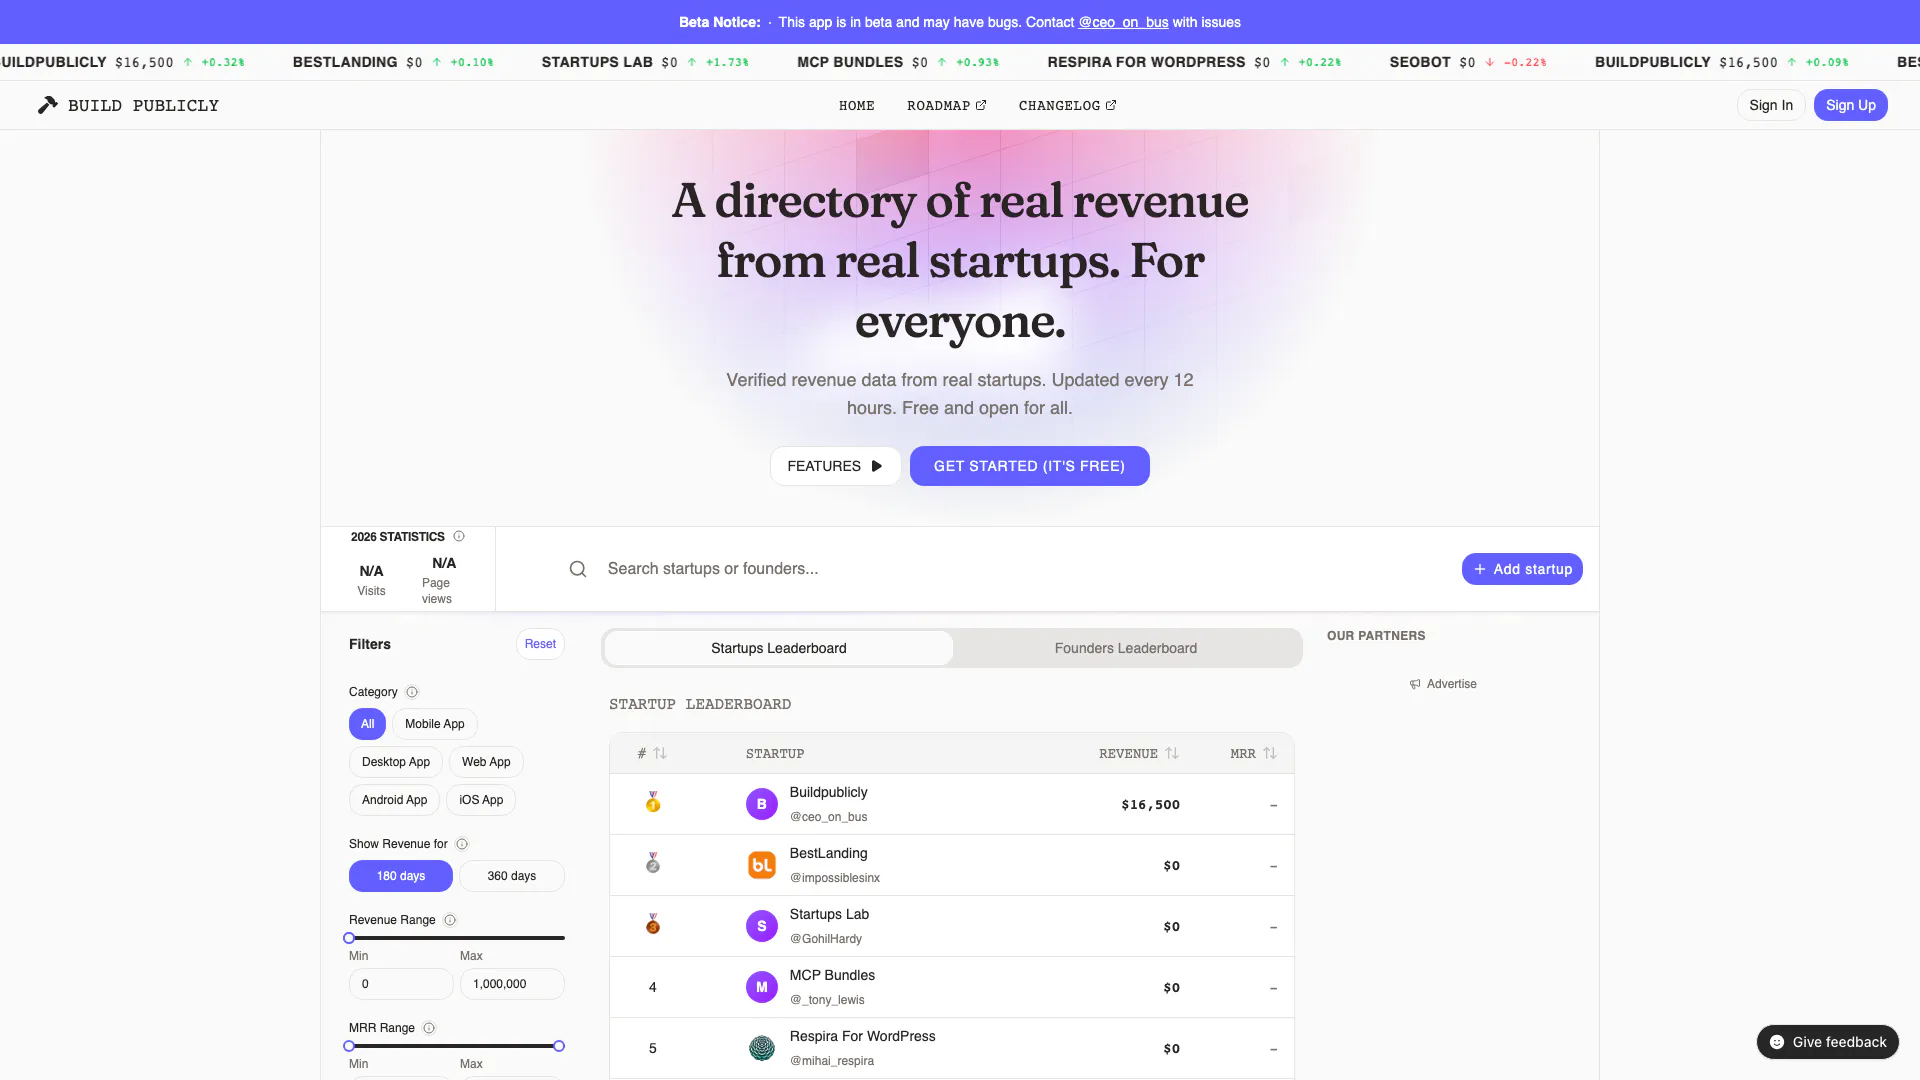Click the gold medal icon on Buildpublicly row
1920x1080 pixels.
[653, 801]
